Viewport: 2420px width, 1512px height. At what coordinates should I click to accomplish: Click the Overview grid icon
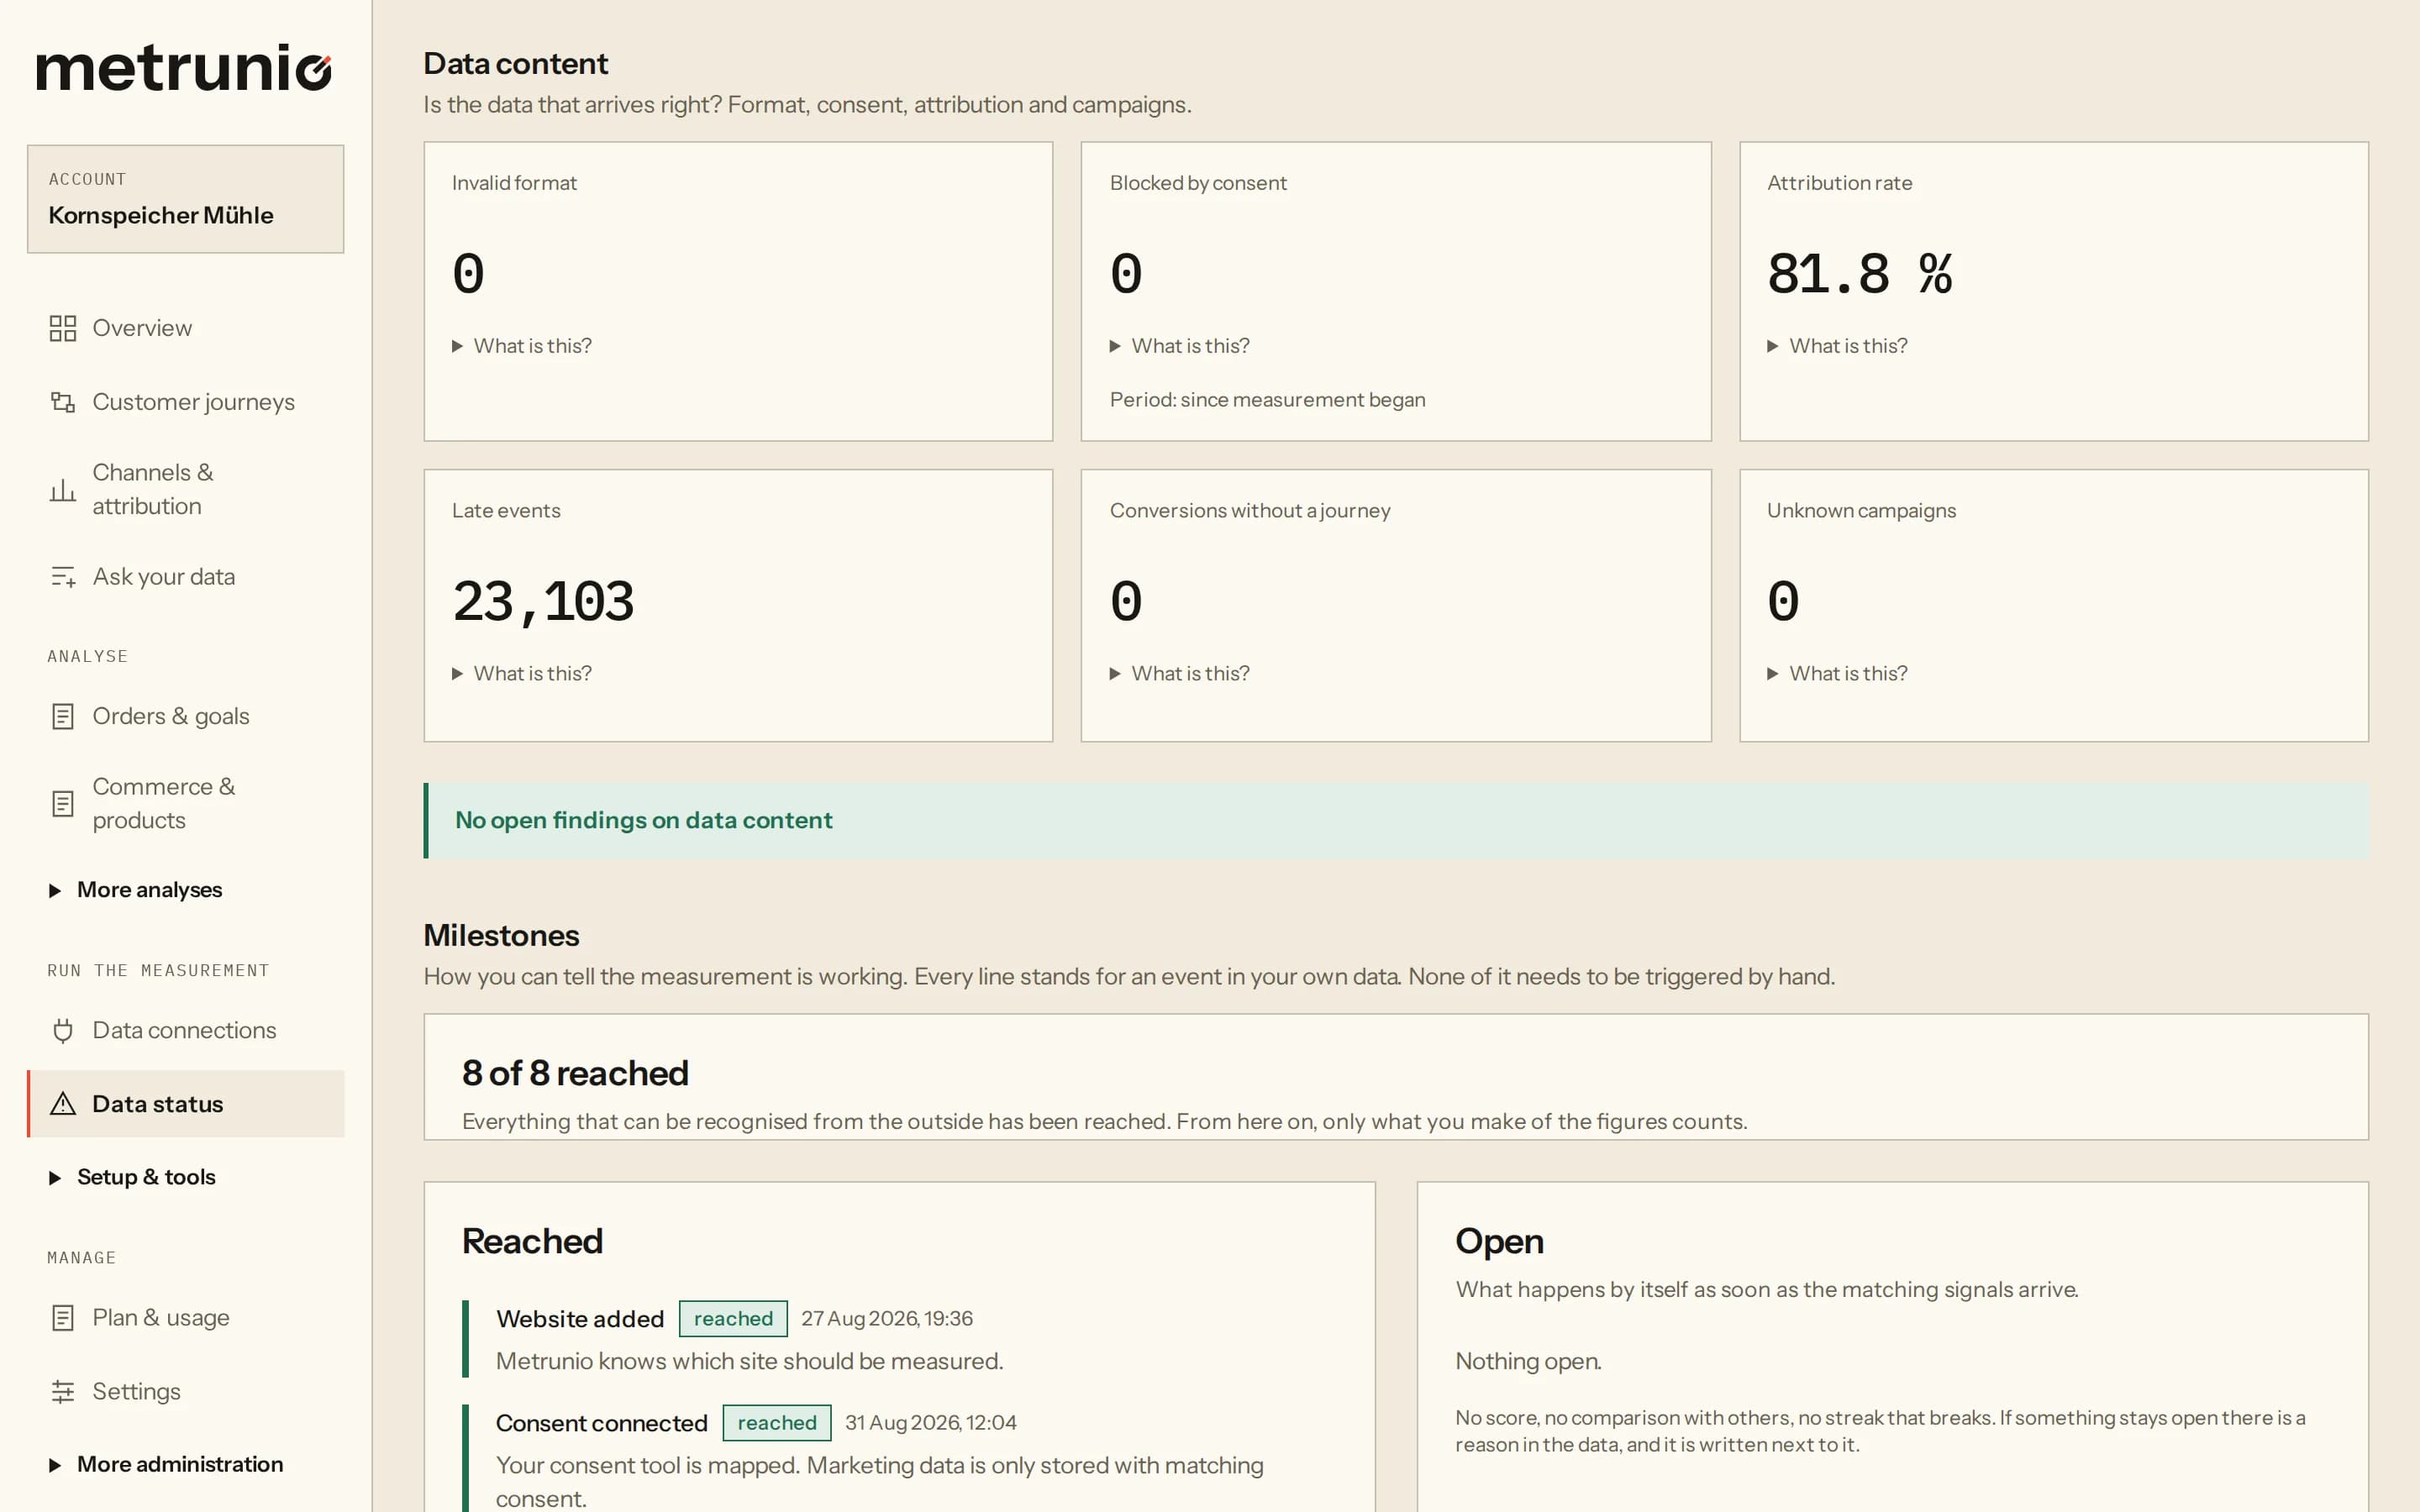click(x=63, y=328)
